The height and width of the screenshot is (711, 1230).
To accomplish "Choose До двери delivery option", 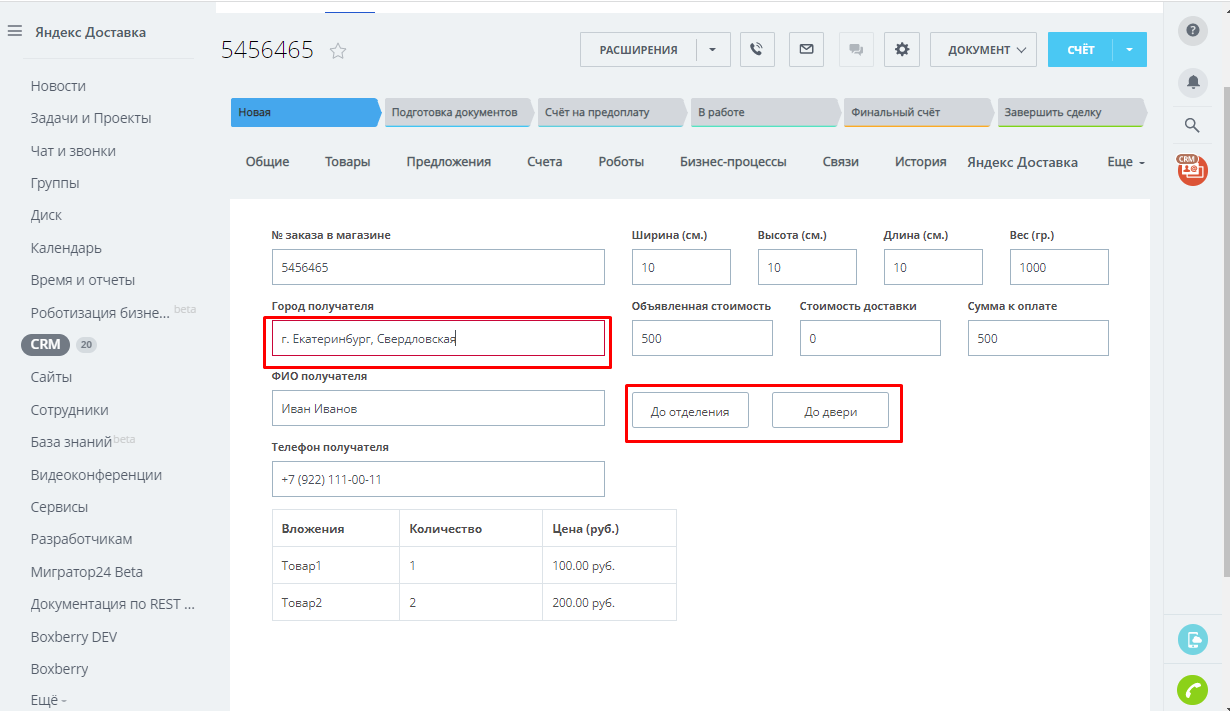I will [830, 411].
